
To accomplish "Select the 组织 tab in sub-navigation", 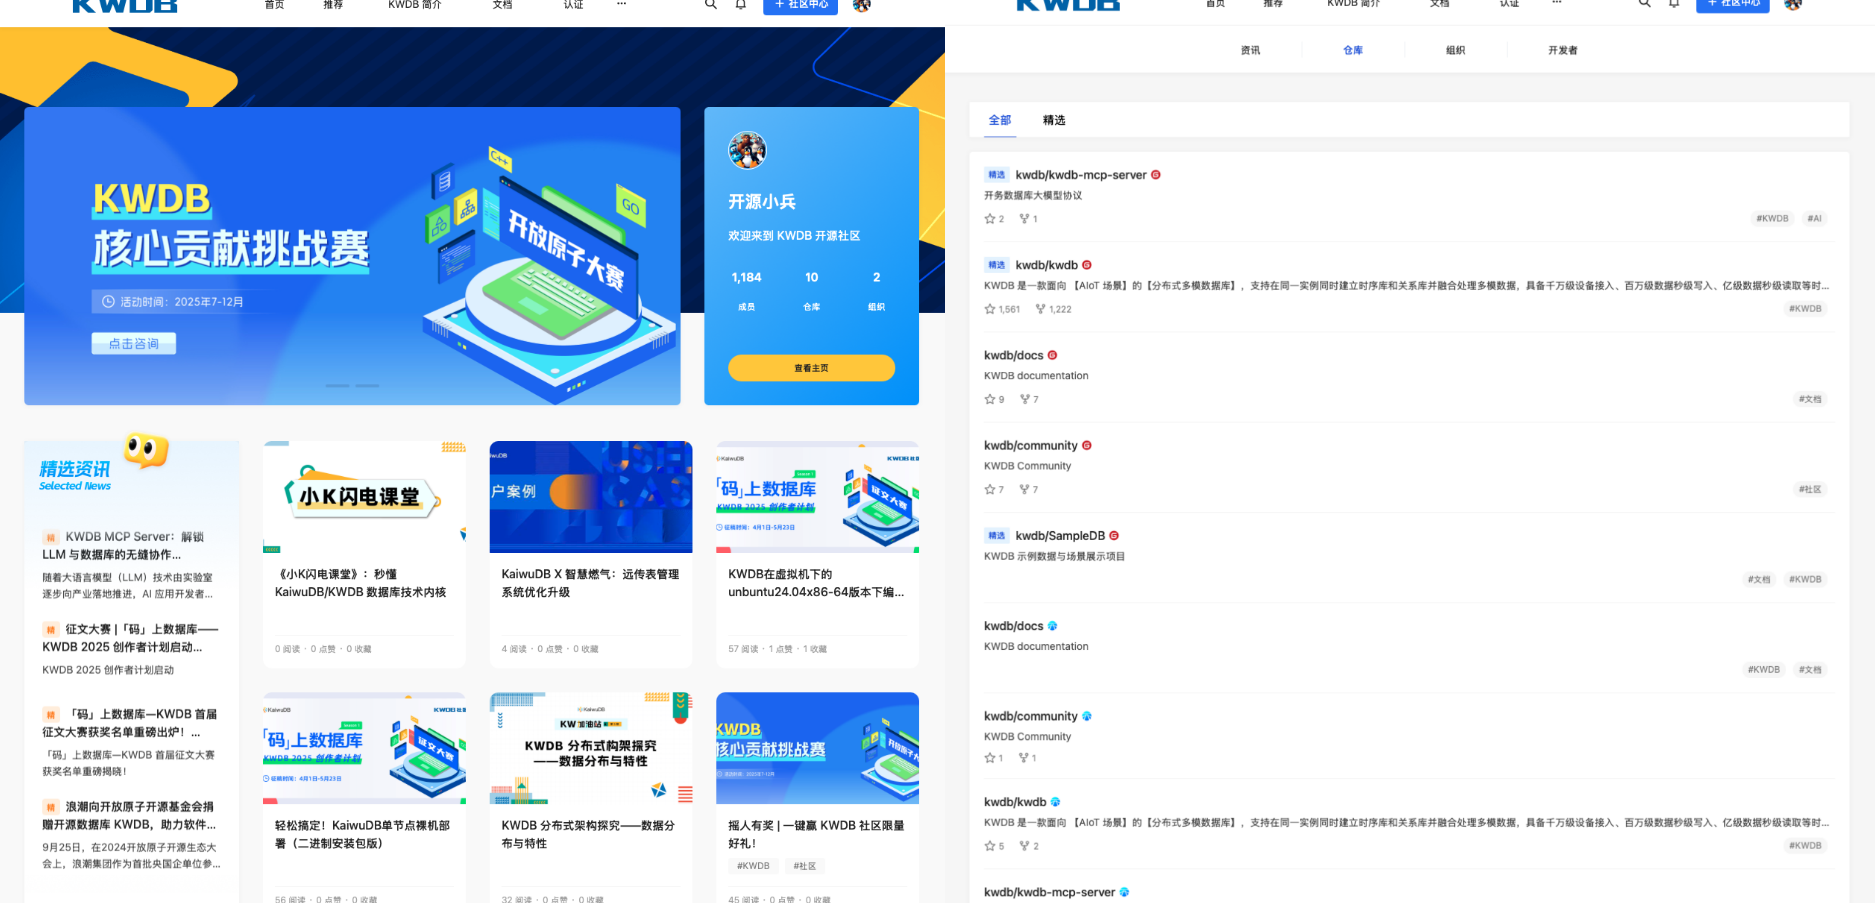I will pyautogui.click(x=1455, y=50).
